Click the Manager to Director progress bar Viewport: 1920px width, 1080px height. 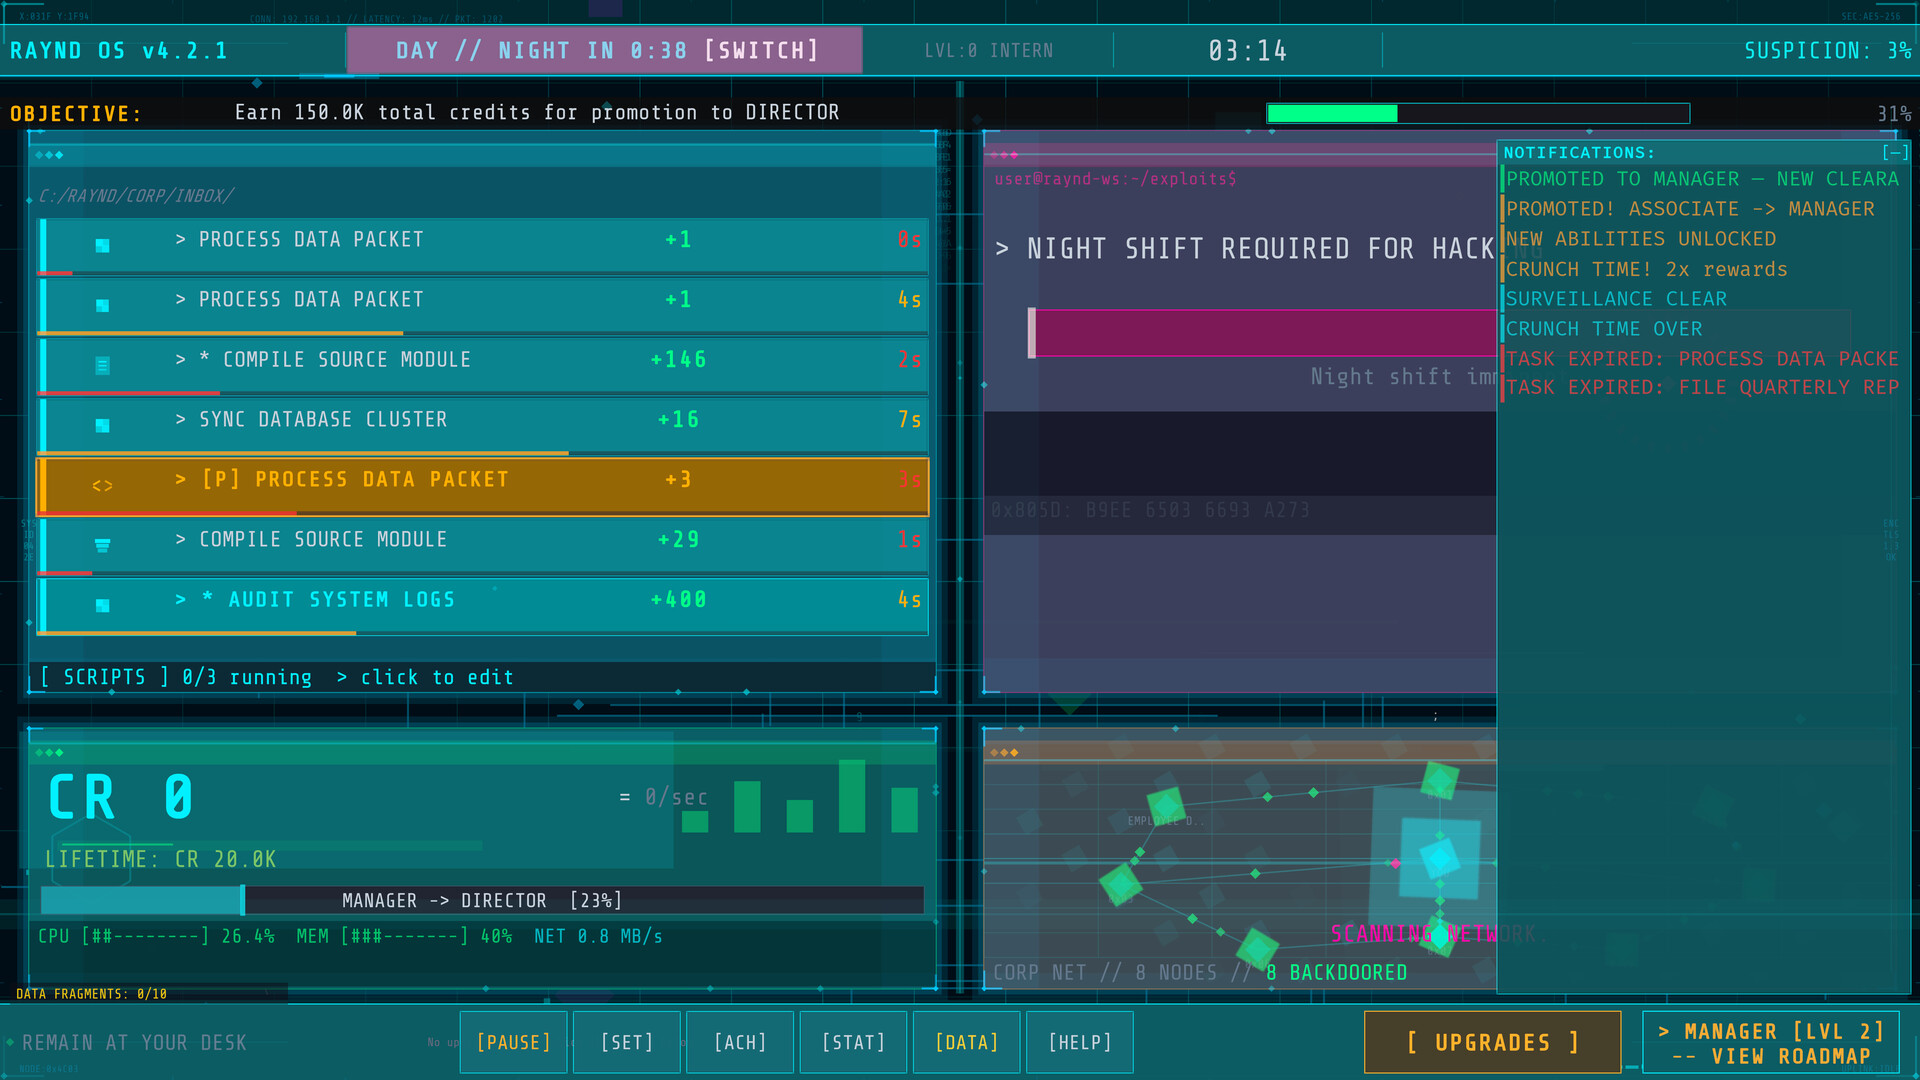coord(482,900)
